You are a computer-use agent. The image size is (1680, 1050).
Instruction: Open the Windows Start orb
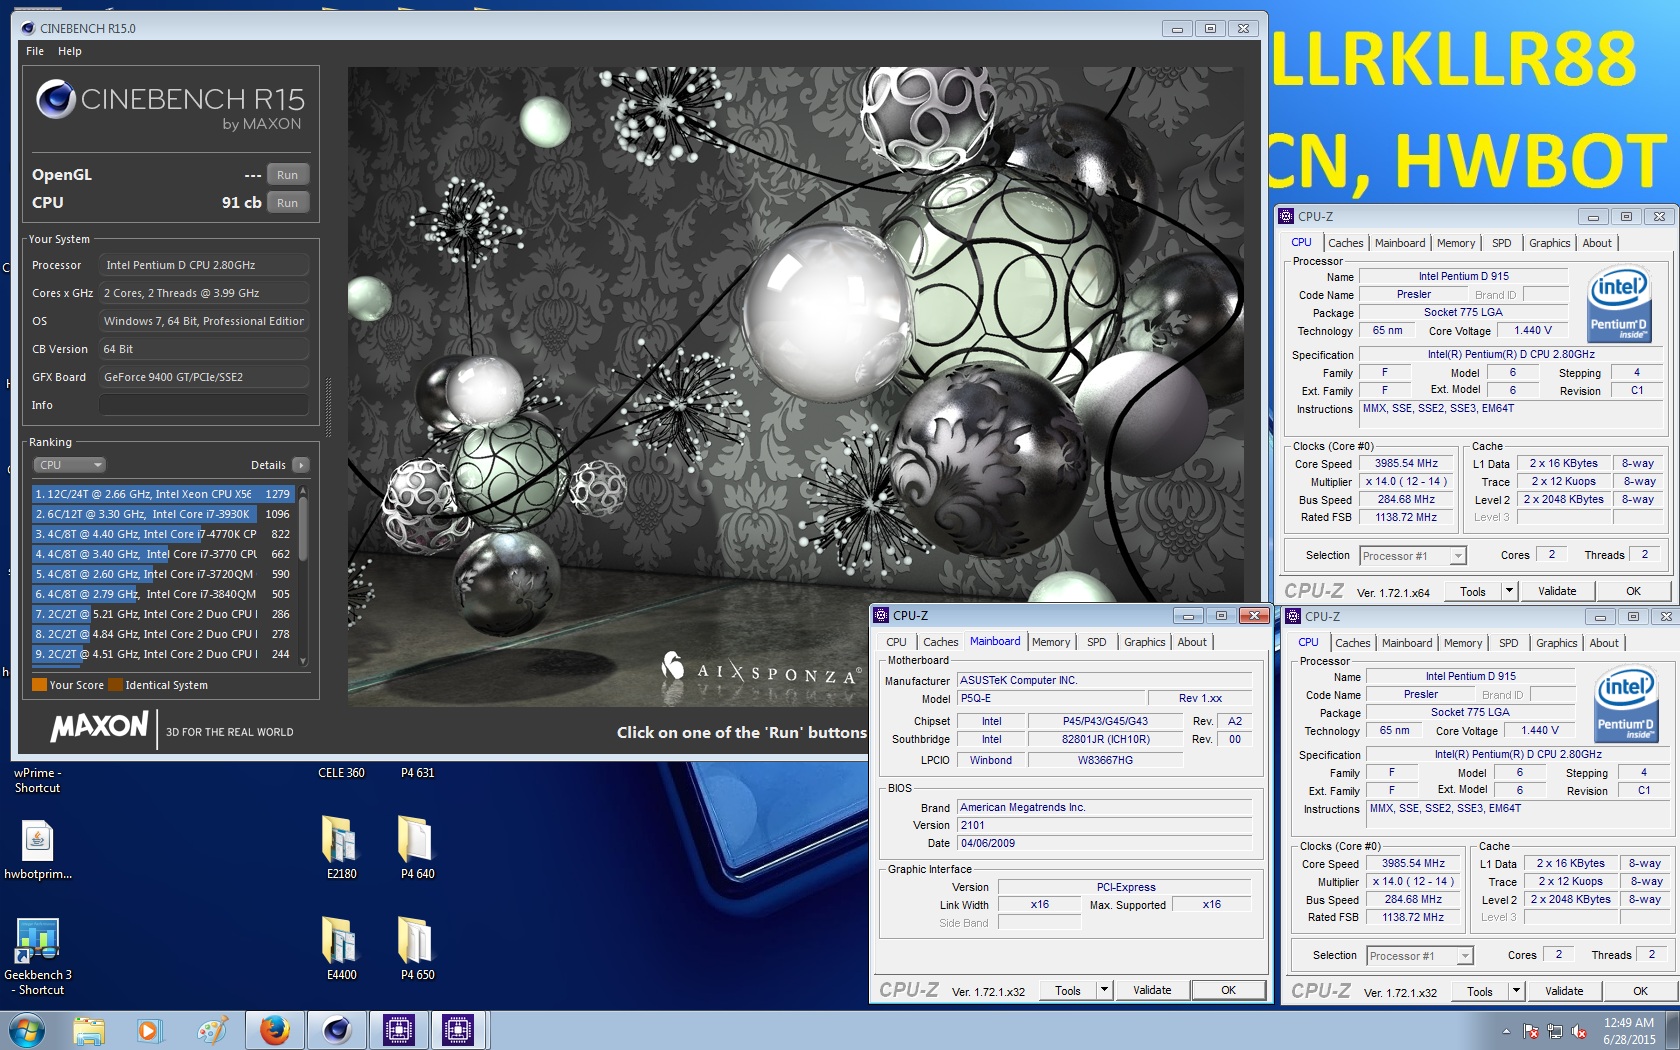27,1030
